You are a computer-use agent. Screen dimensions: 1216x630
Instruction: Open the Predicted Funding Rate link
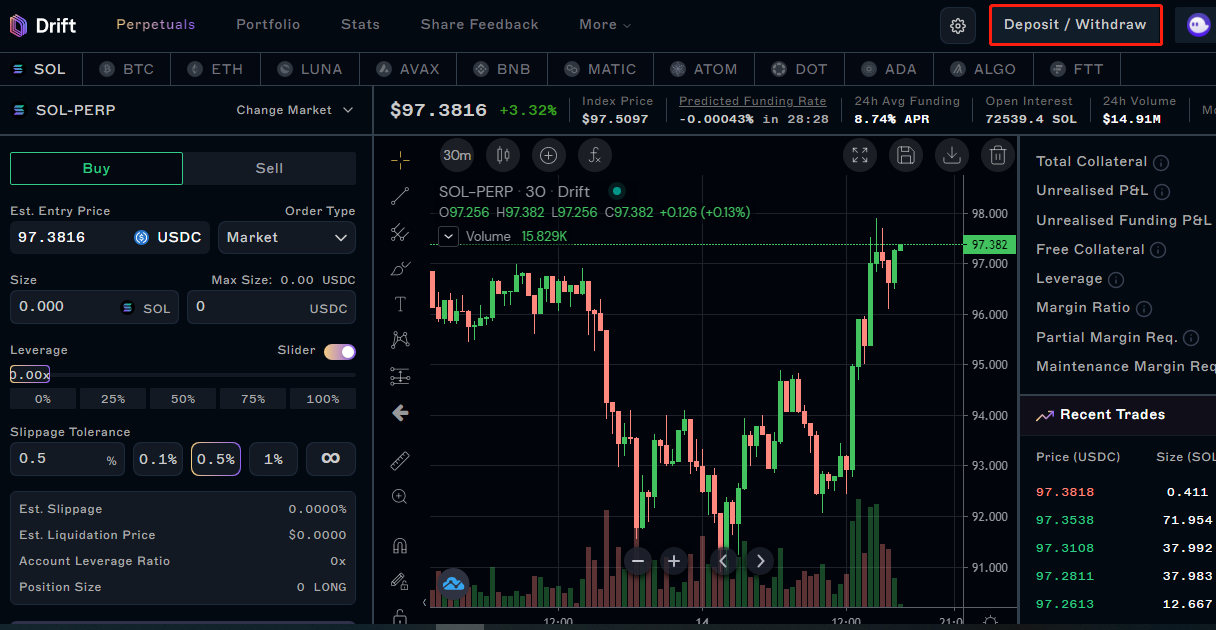[x=753, y=101]
